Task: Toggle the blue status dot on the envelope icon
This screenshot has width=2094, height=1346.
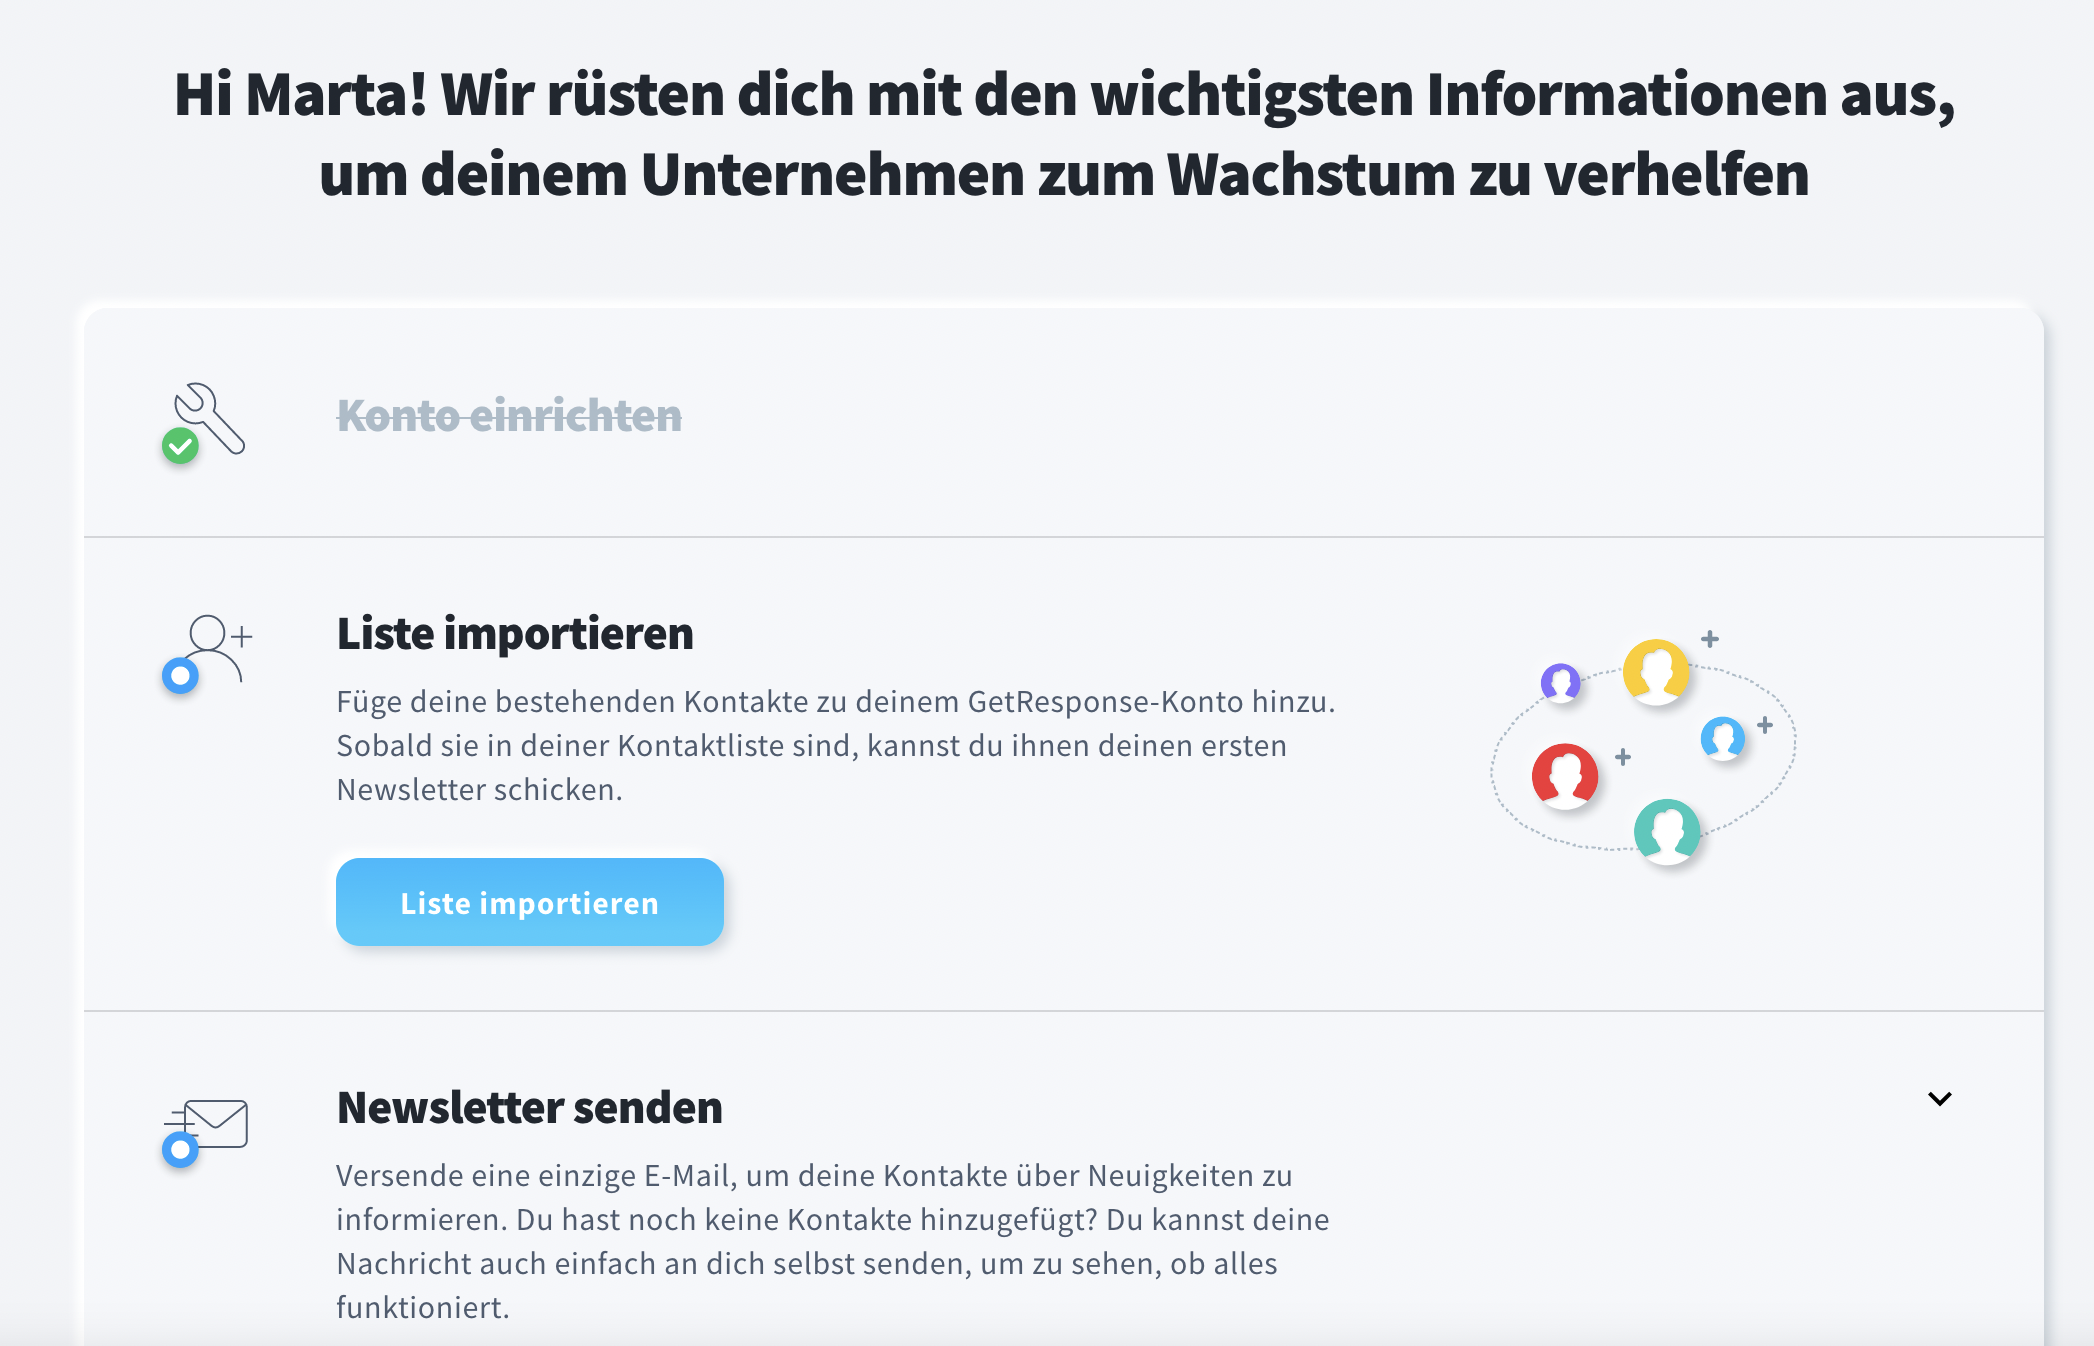Action: pyautogui.click(x=181, y=1152)
